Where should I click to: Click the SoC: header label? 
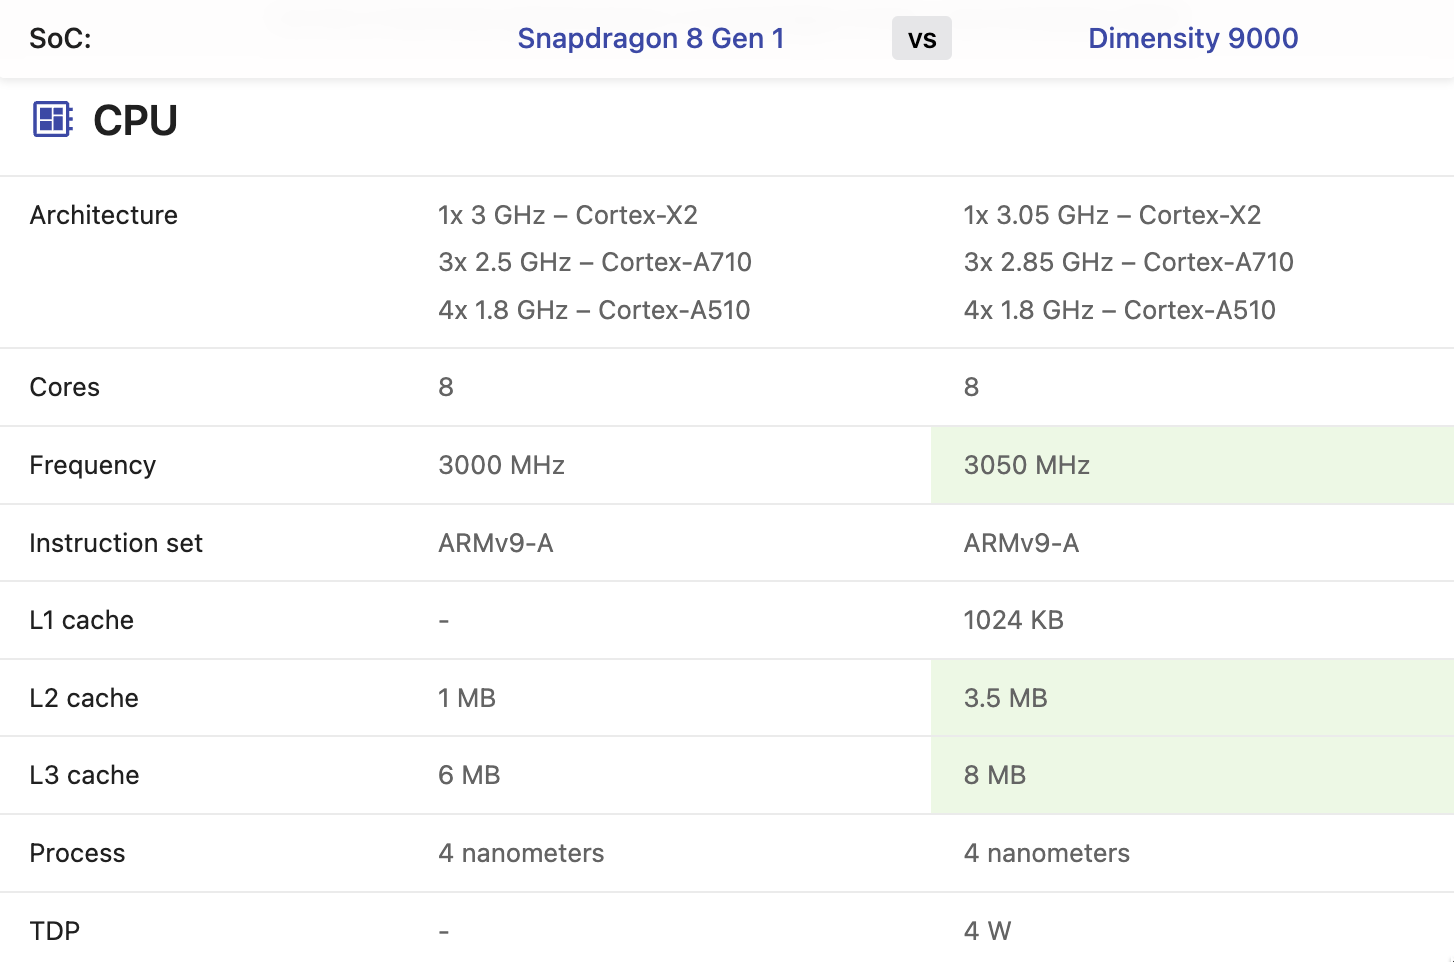tap(60, 38)
